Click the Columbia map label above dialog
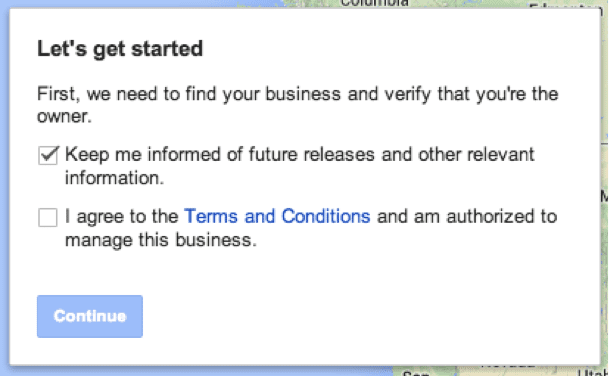609x377 pixels. click(x=374, y=3)
